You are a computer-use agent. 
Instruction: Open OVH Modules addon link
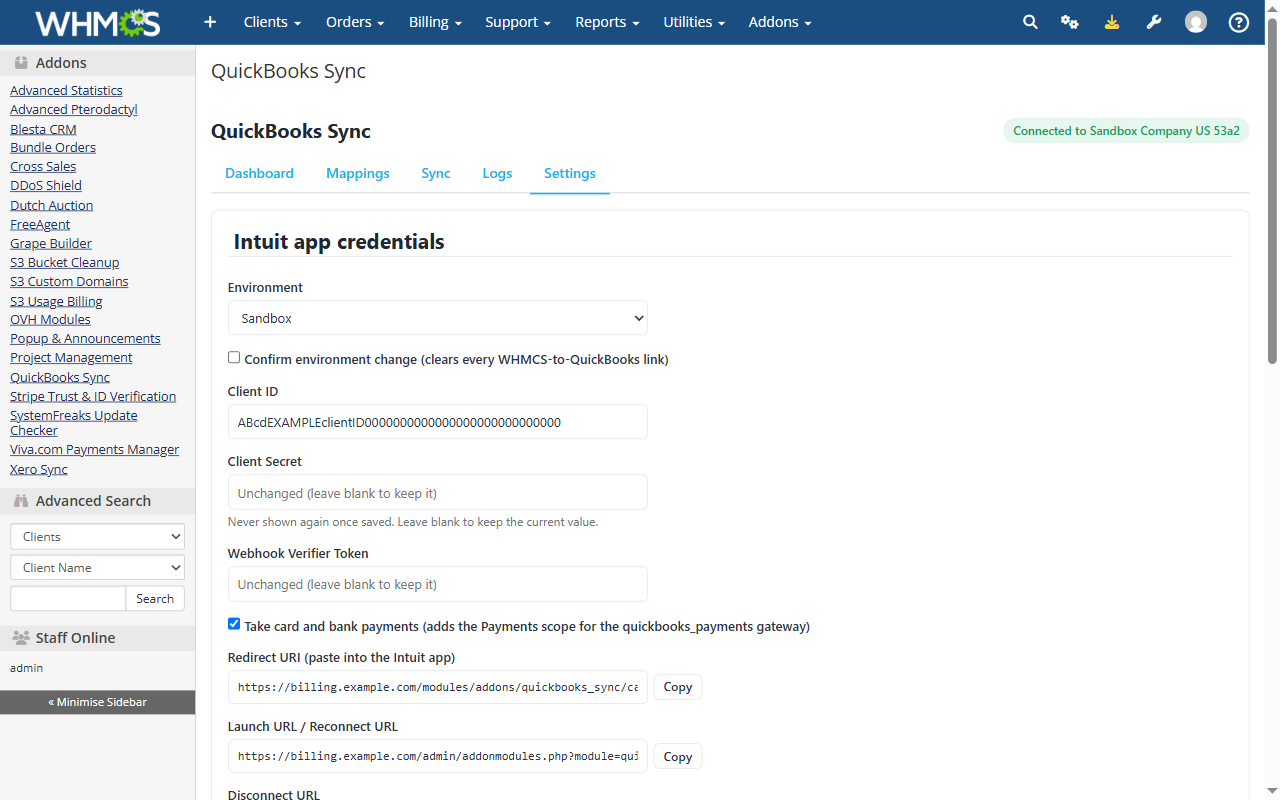coord(50,319)
